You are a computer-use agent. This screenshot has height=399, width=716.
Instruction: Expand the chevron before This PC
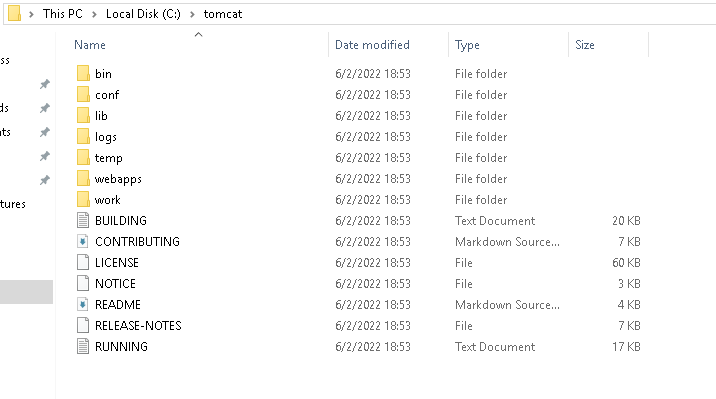(32, 14)
